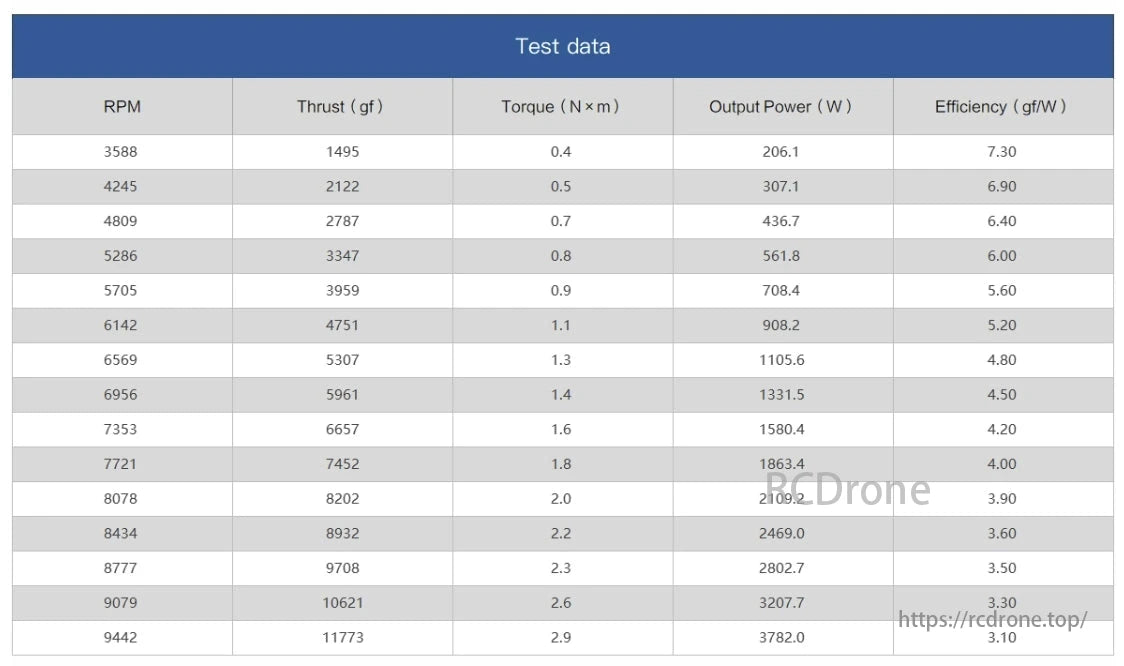Open the rcdrone.top URL link
The height and width of the screenshot is (666, 1124).
tap(992, 620)
